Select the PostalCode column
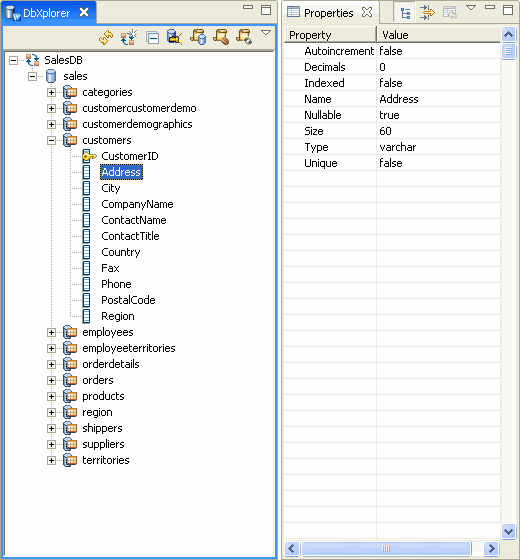This screenshot has height=560, width=520. point(129,300)
